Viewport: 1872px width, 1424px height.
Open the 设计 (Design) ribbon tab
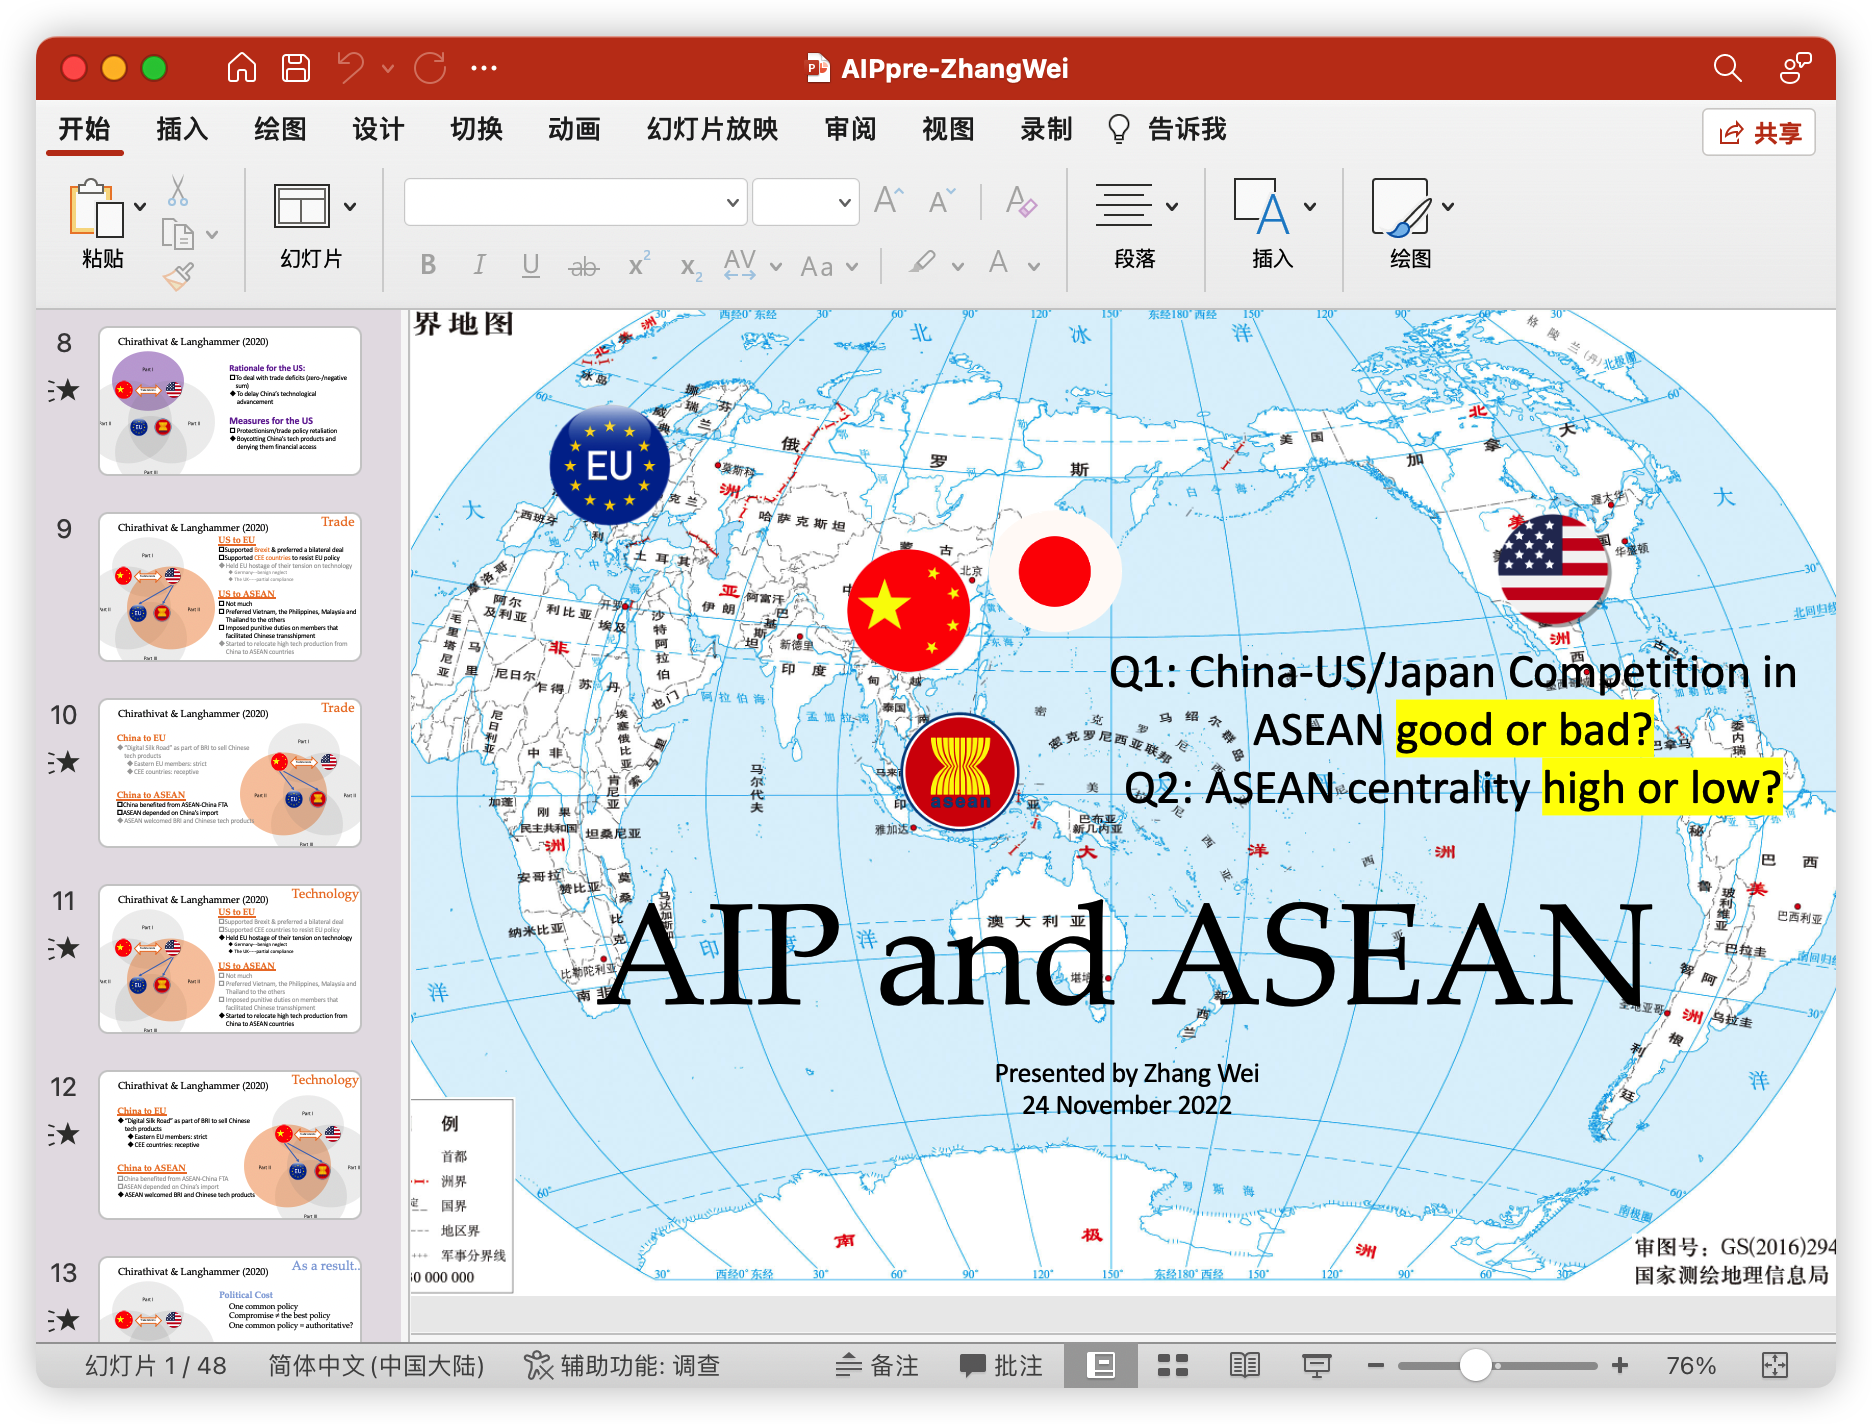coord(378,129)
